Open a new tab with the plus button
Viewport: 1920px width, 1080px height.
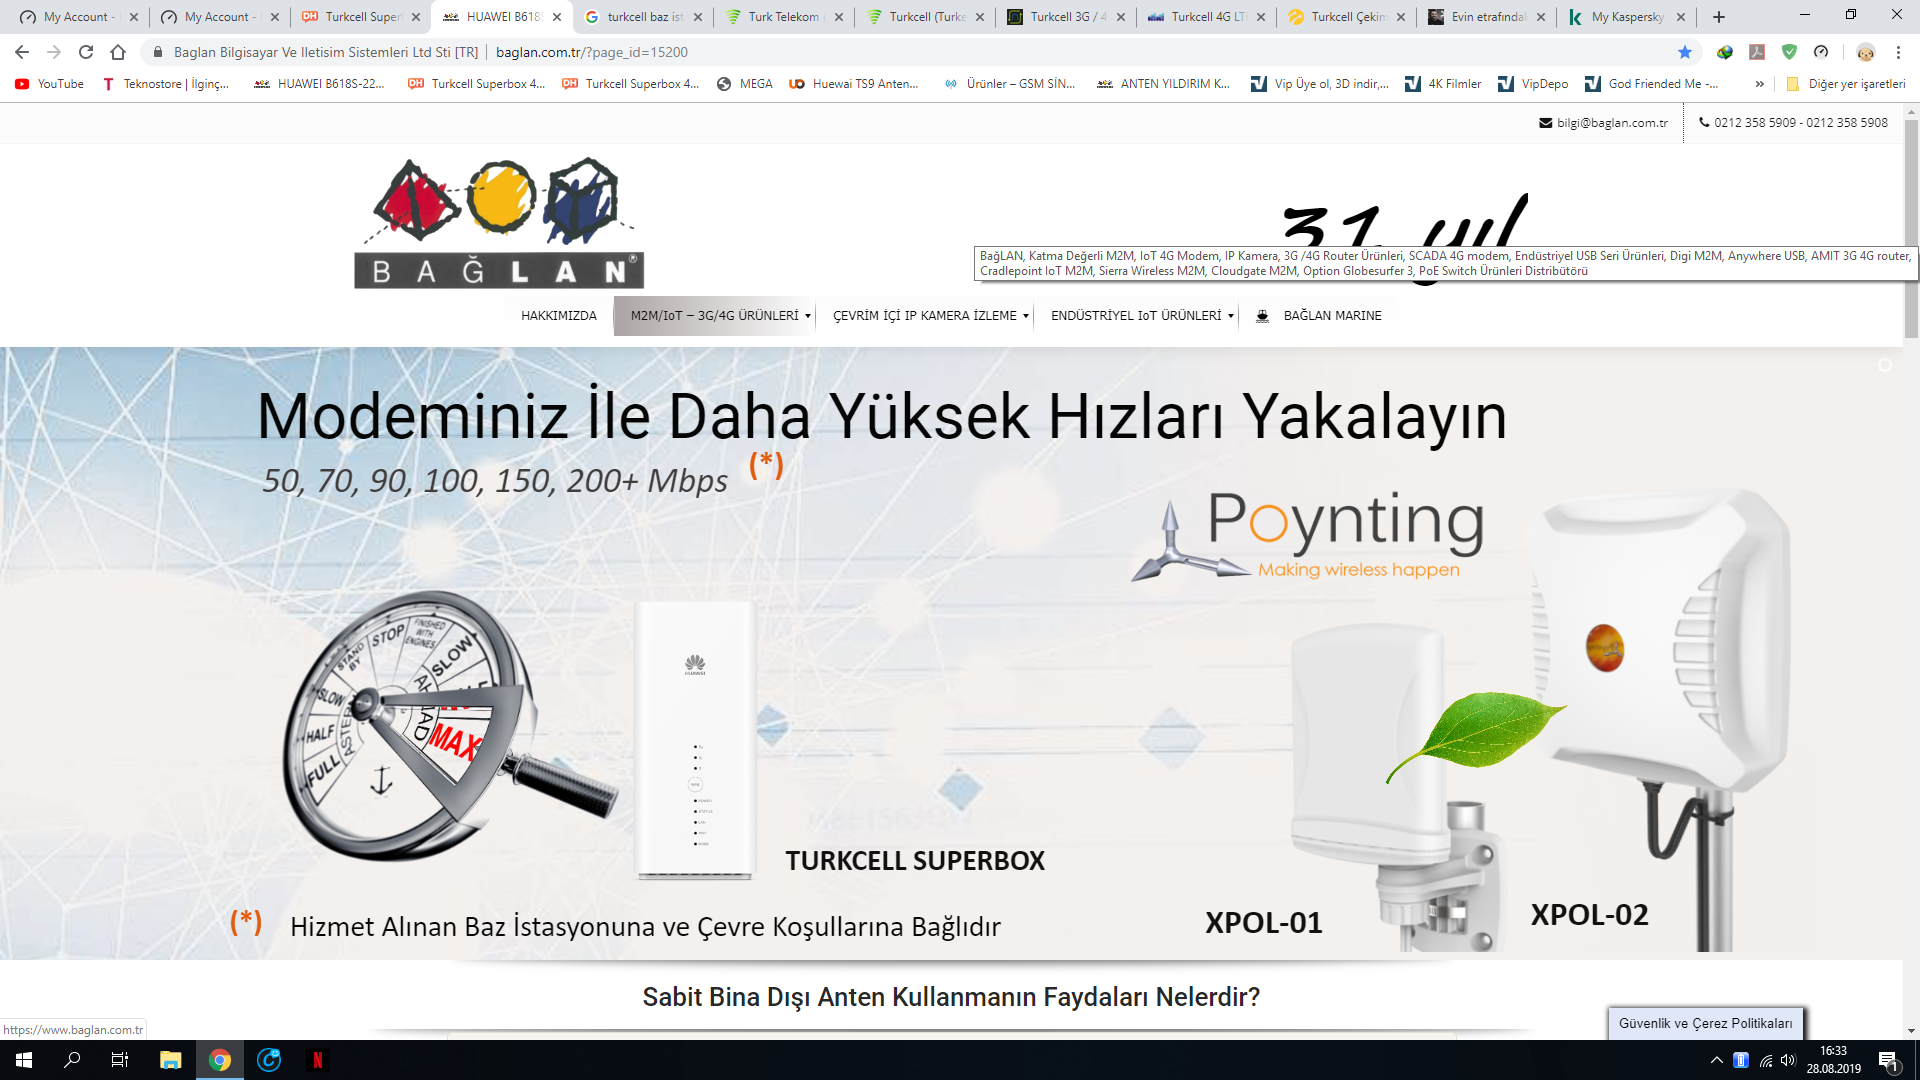[1719, 17]
